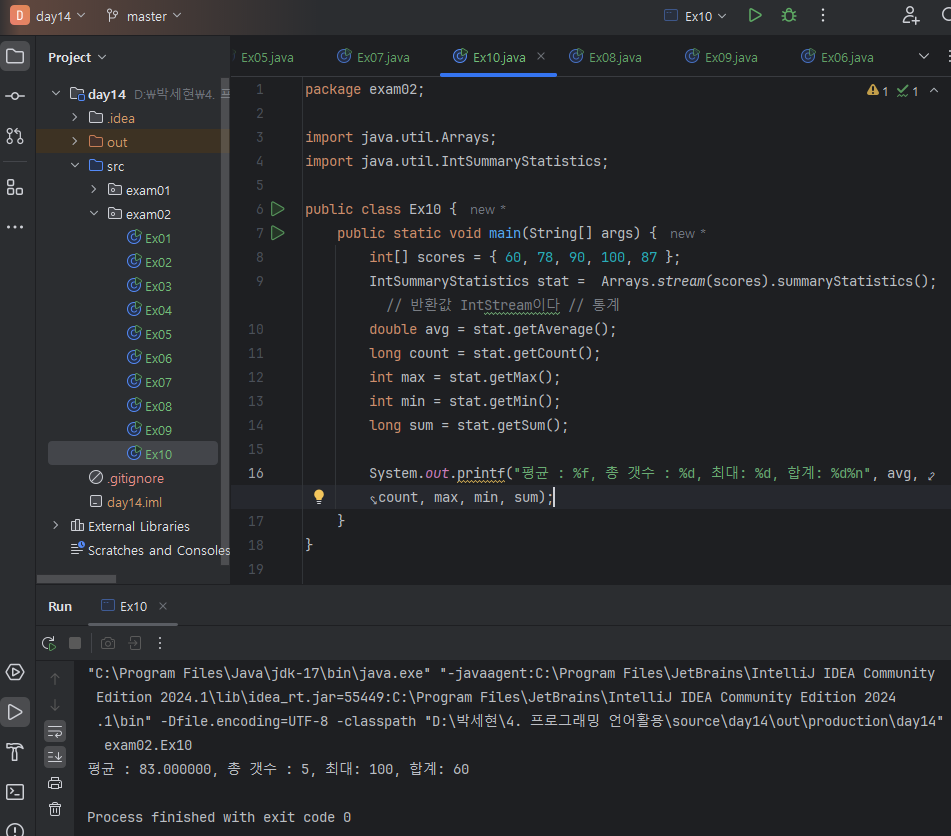Switch to the Ex07.java editor tab

point(382,57)
